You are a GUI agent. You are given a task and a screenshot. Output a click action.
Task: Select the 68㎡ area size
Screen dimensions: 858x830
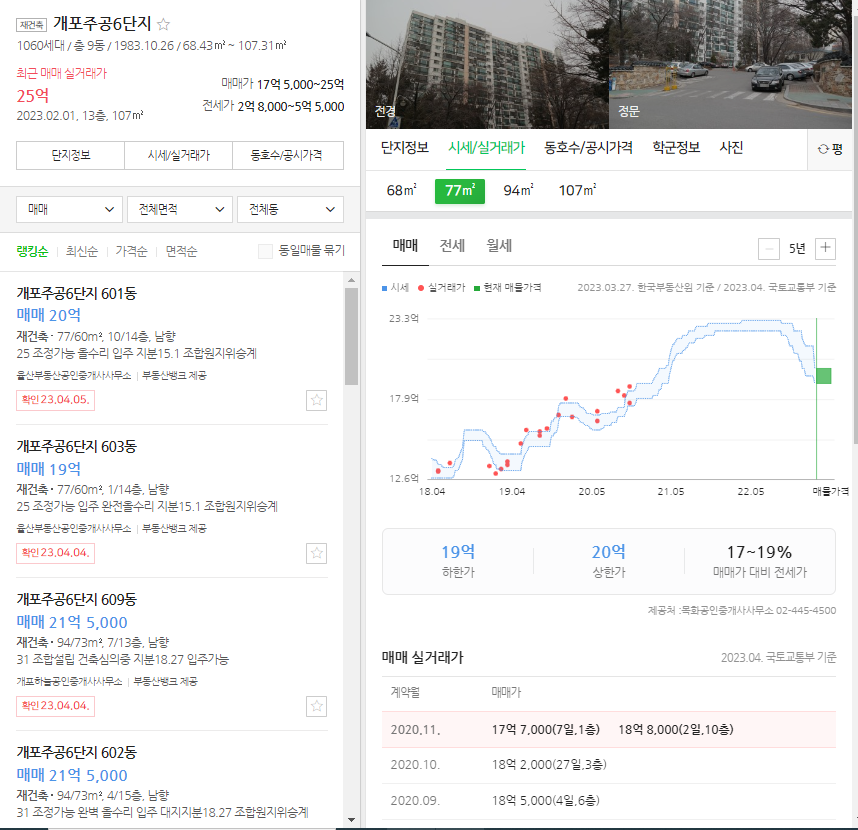tap(401, 190)
